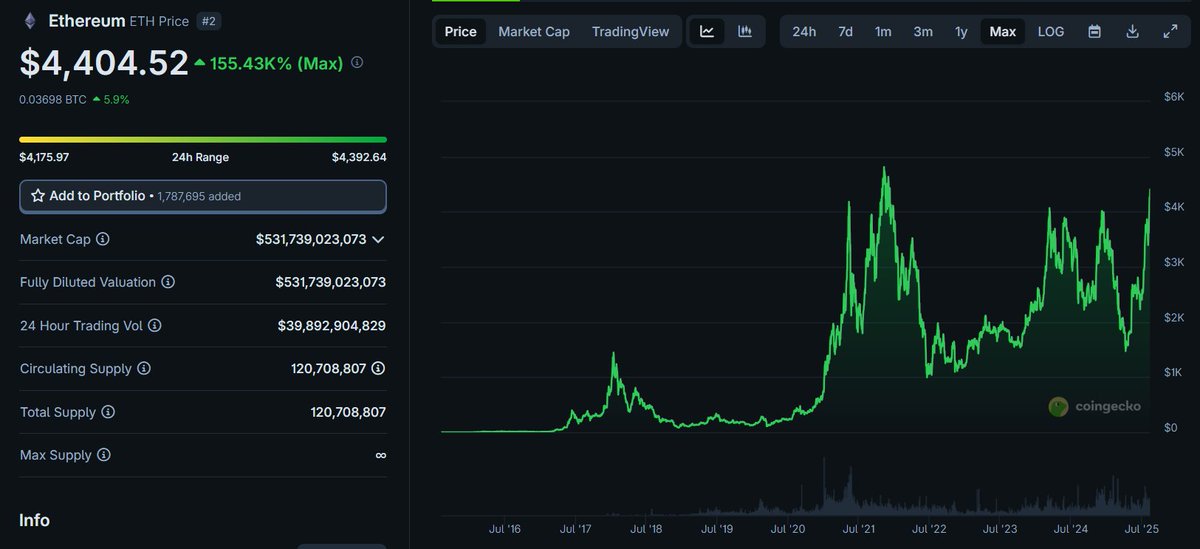Click the #2 rank badge
1200x549 pixels.
pyautogui.click(x=209, y=21)
